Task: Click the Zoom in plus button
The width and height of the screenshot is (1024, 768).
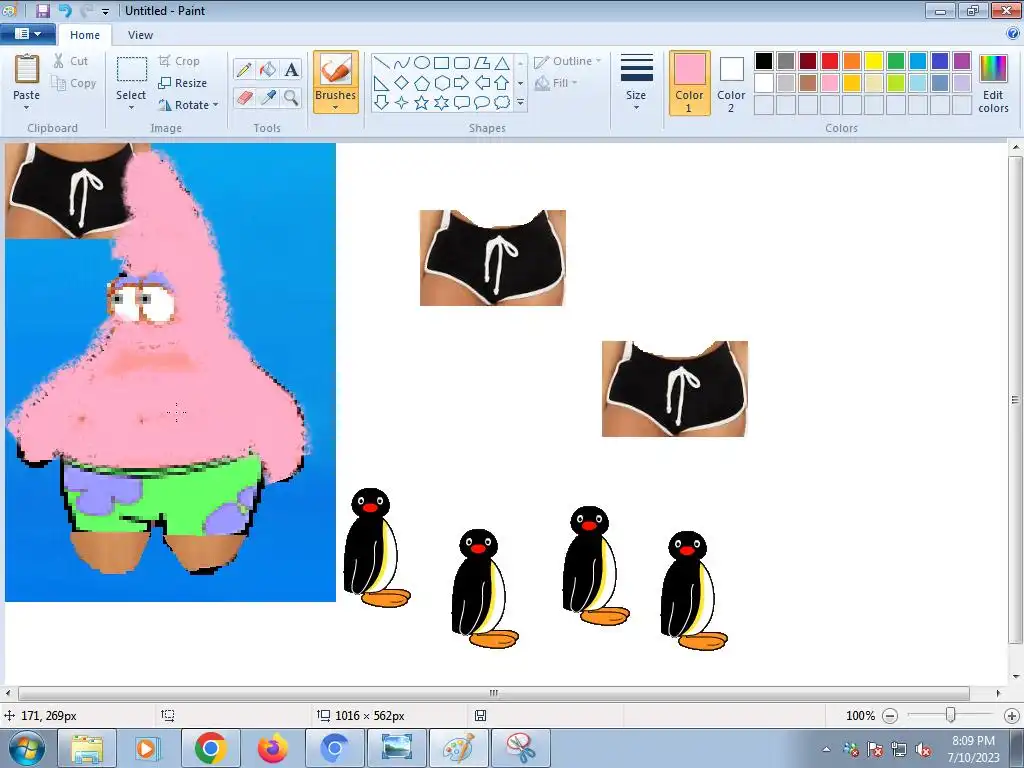Action: coord(1012,716)
